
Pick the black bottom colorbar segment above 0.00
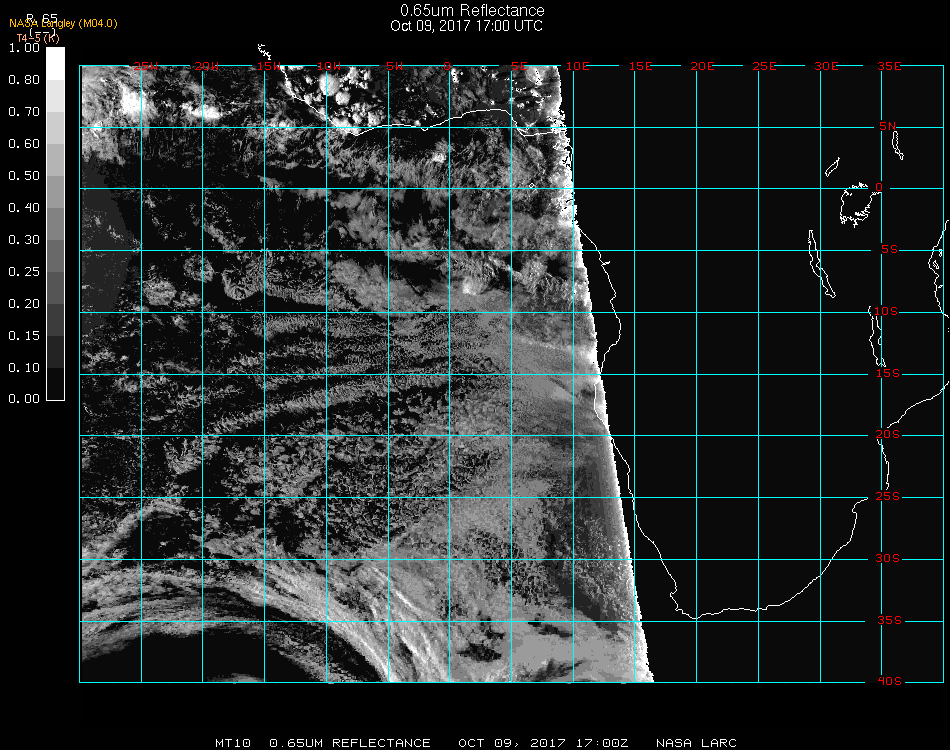tap(55, 384)
